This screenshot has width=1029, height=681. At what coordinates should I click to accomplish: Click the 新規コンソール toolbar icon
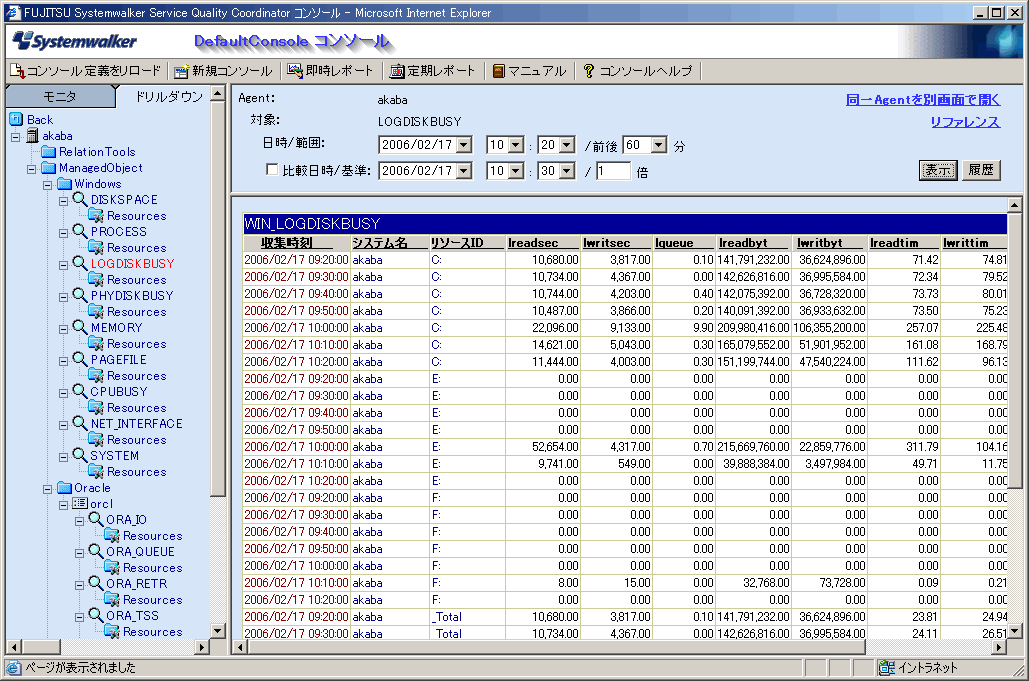[182, 71]
